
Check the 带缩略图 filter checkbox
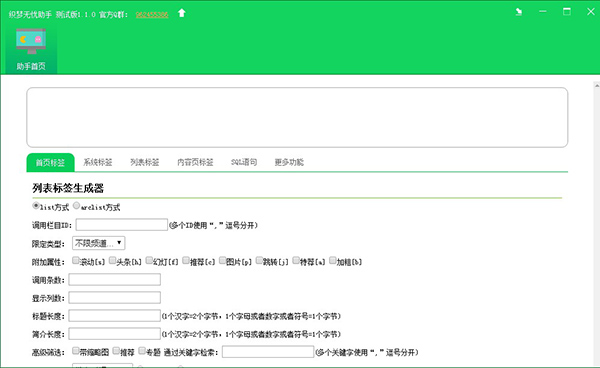tap(76, 350)
